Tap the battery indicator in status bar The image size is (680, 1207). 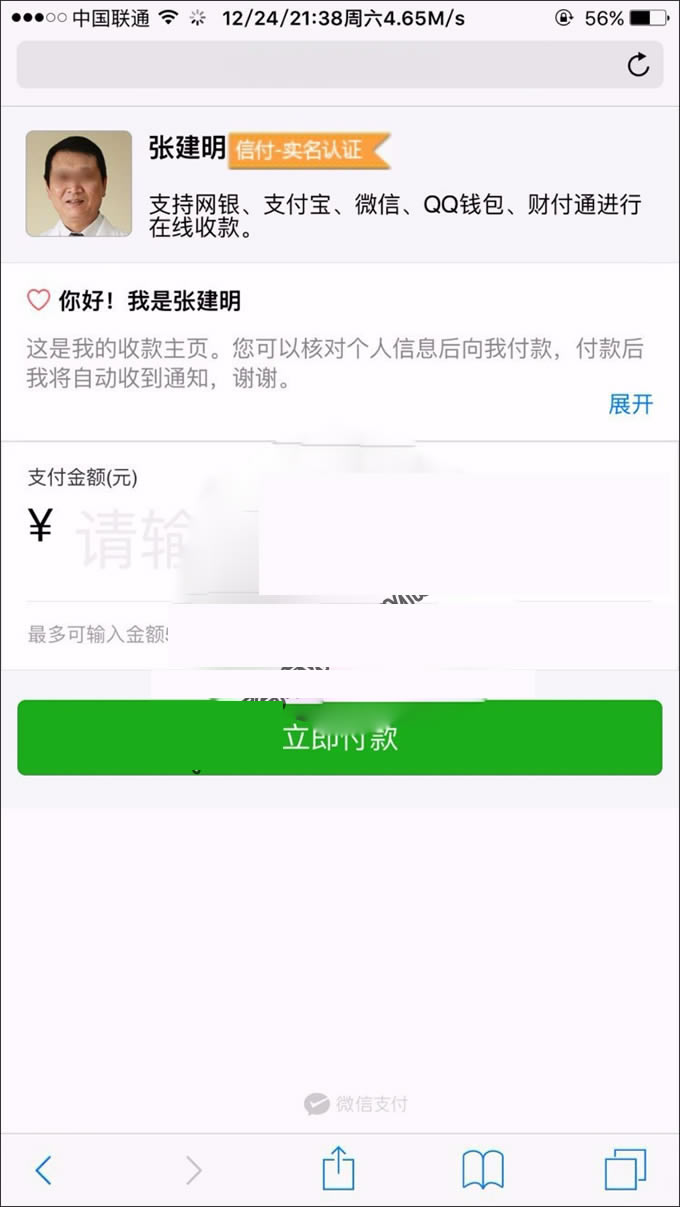tap(650, 18)
